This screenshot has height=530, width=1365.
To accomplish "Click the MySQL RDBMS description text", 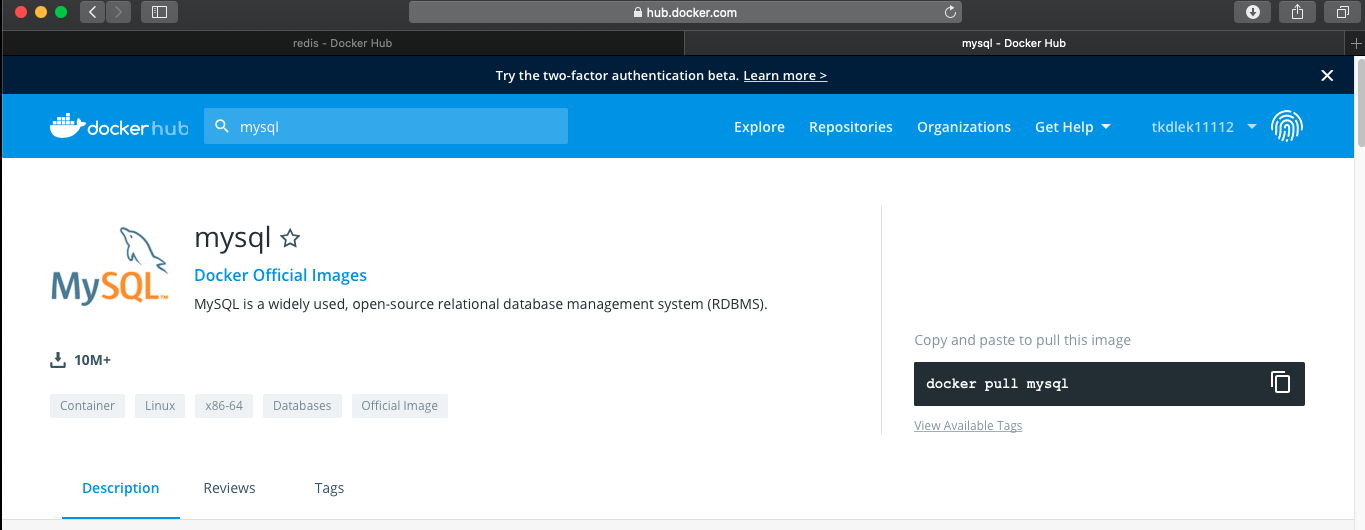I will point(481,304).
